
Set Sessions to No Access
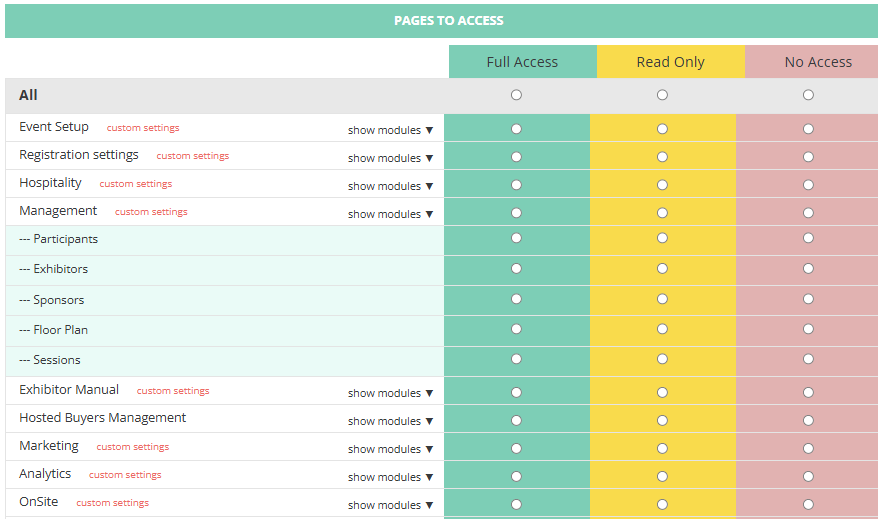point(808,358)
